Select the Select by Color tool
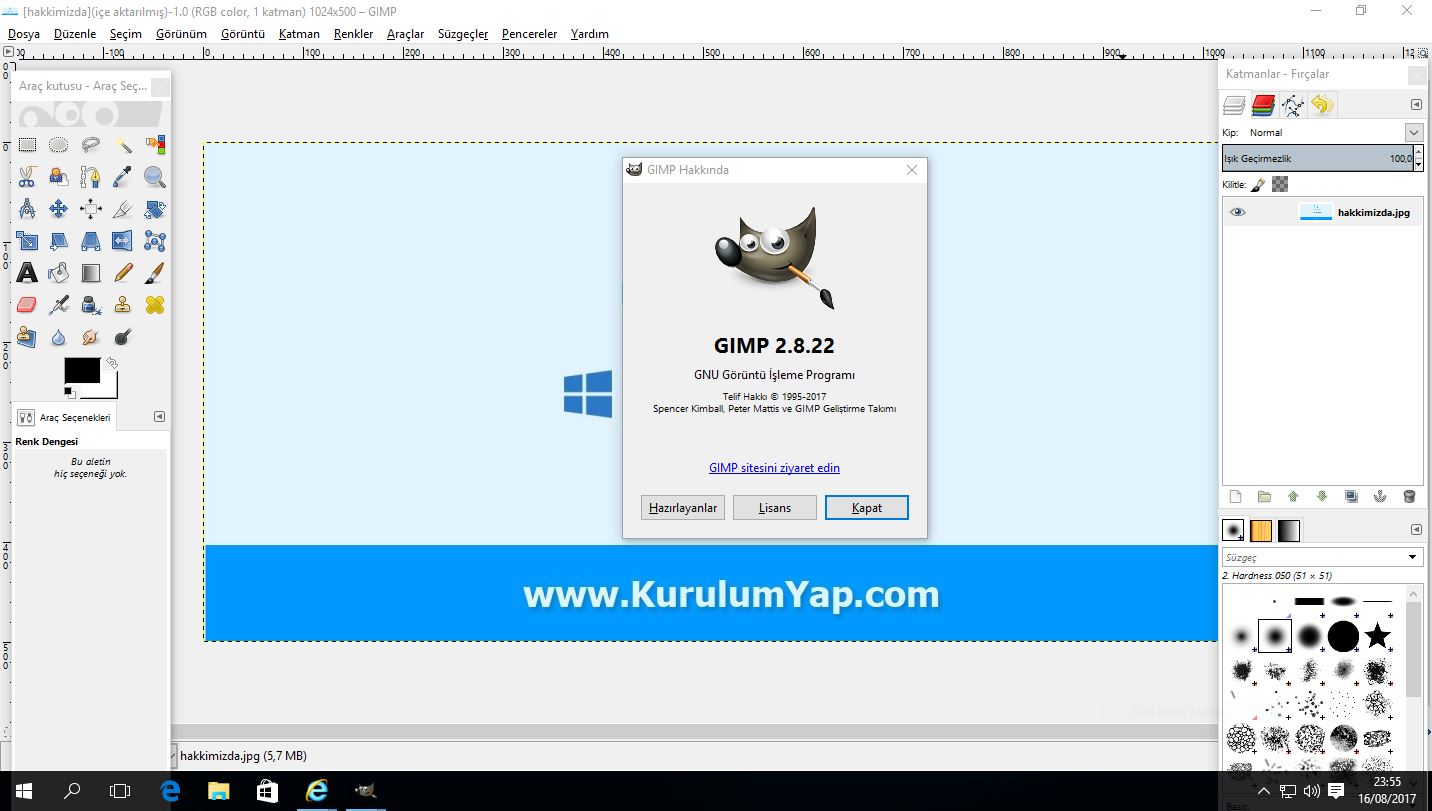This screenshot has height=811, width=1432. tap(155, 145)
